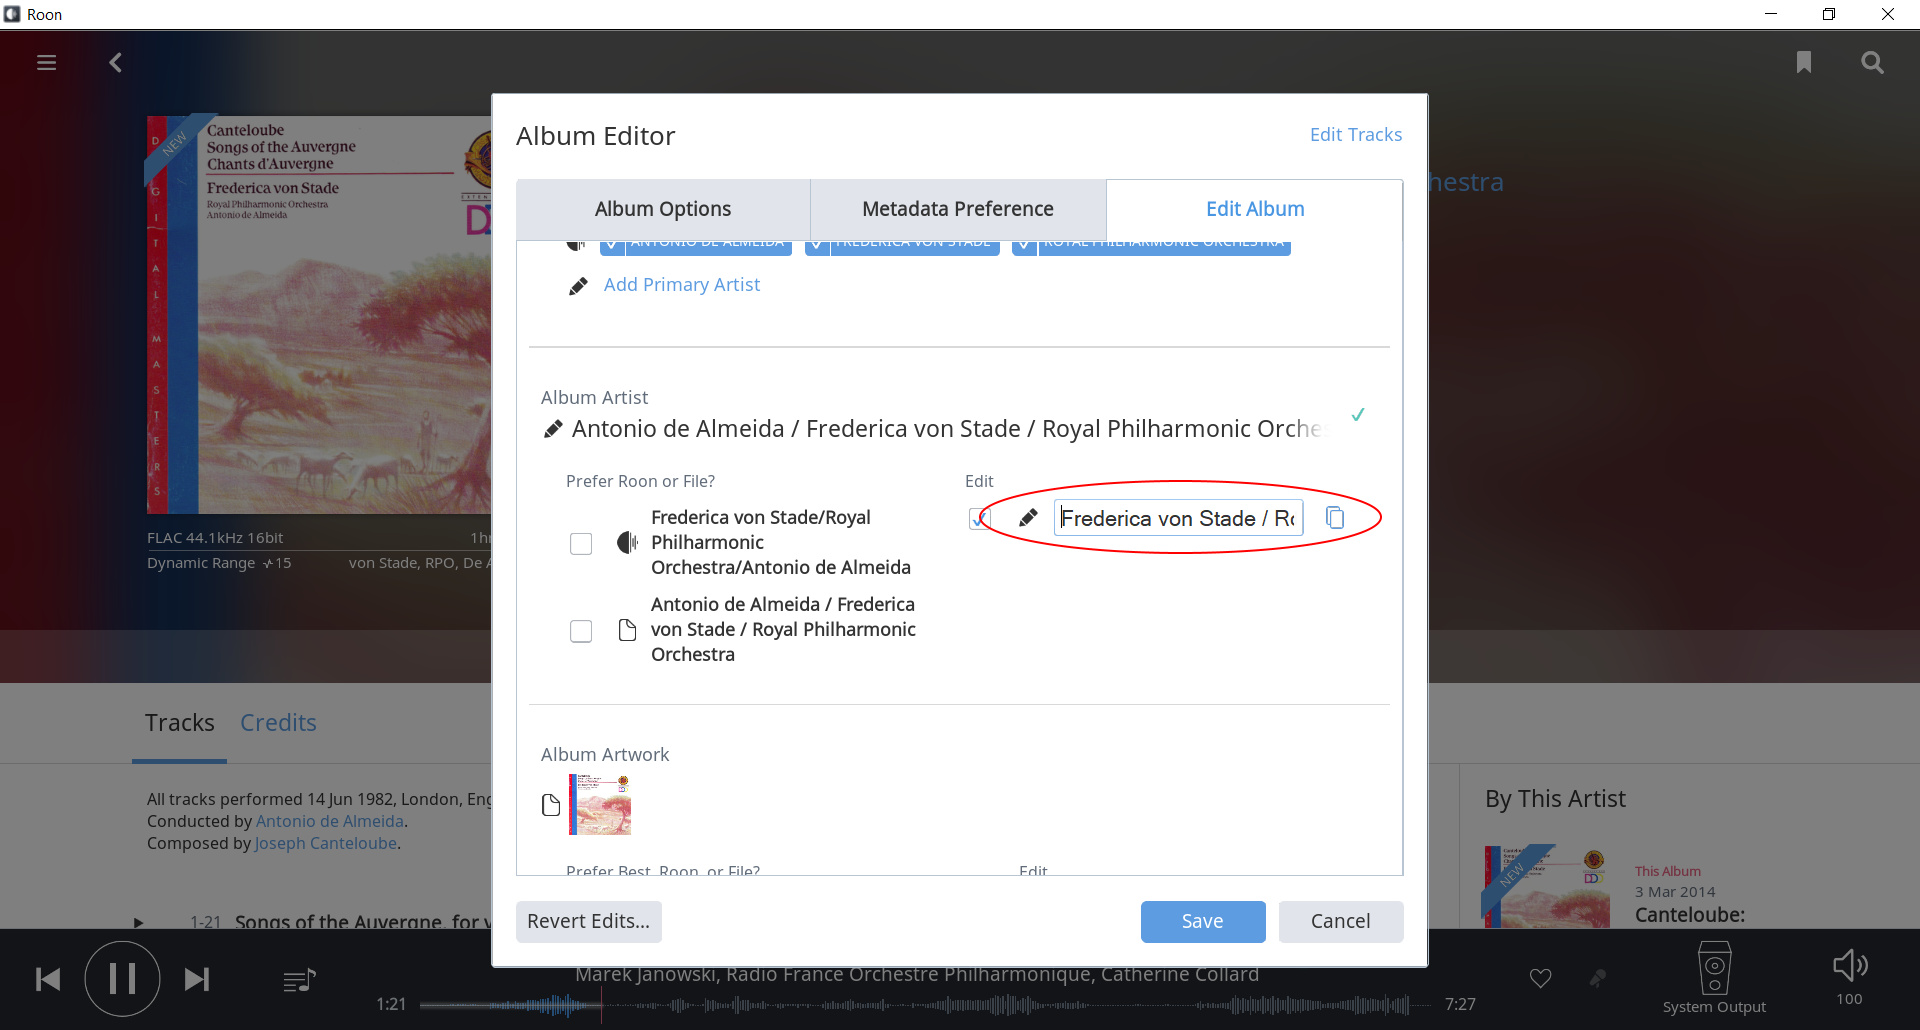The width and height of the screenshot is (1920, 1030).
Task: Open the Antonio de Almeida conductor link
Action: pyautogui.click(x=330, y=821)
